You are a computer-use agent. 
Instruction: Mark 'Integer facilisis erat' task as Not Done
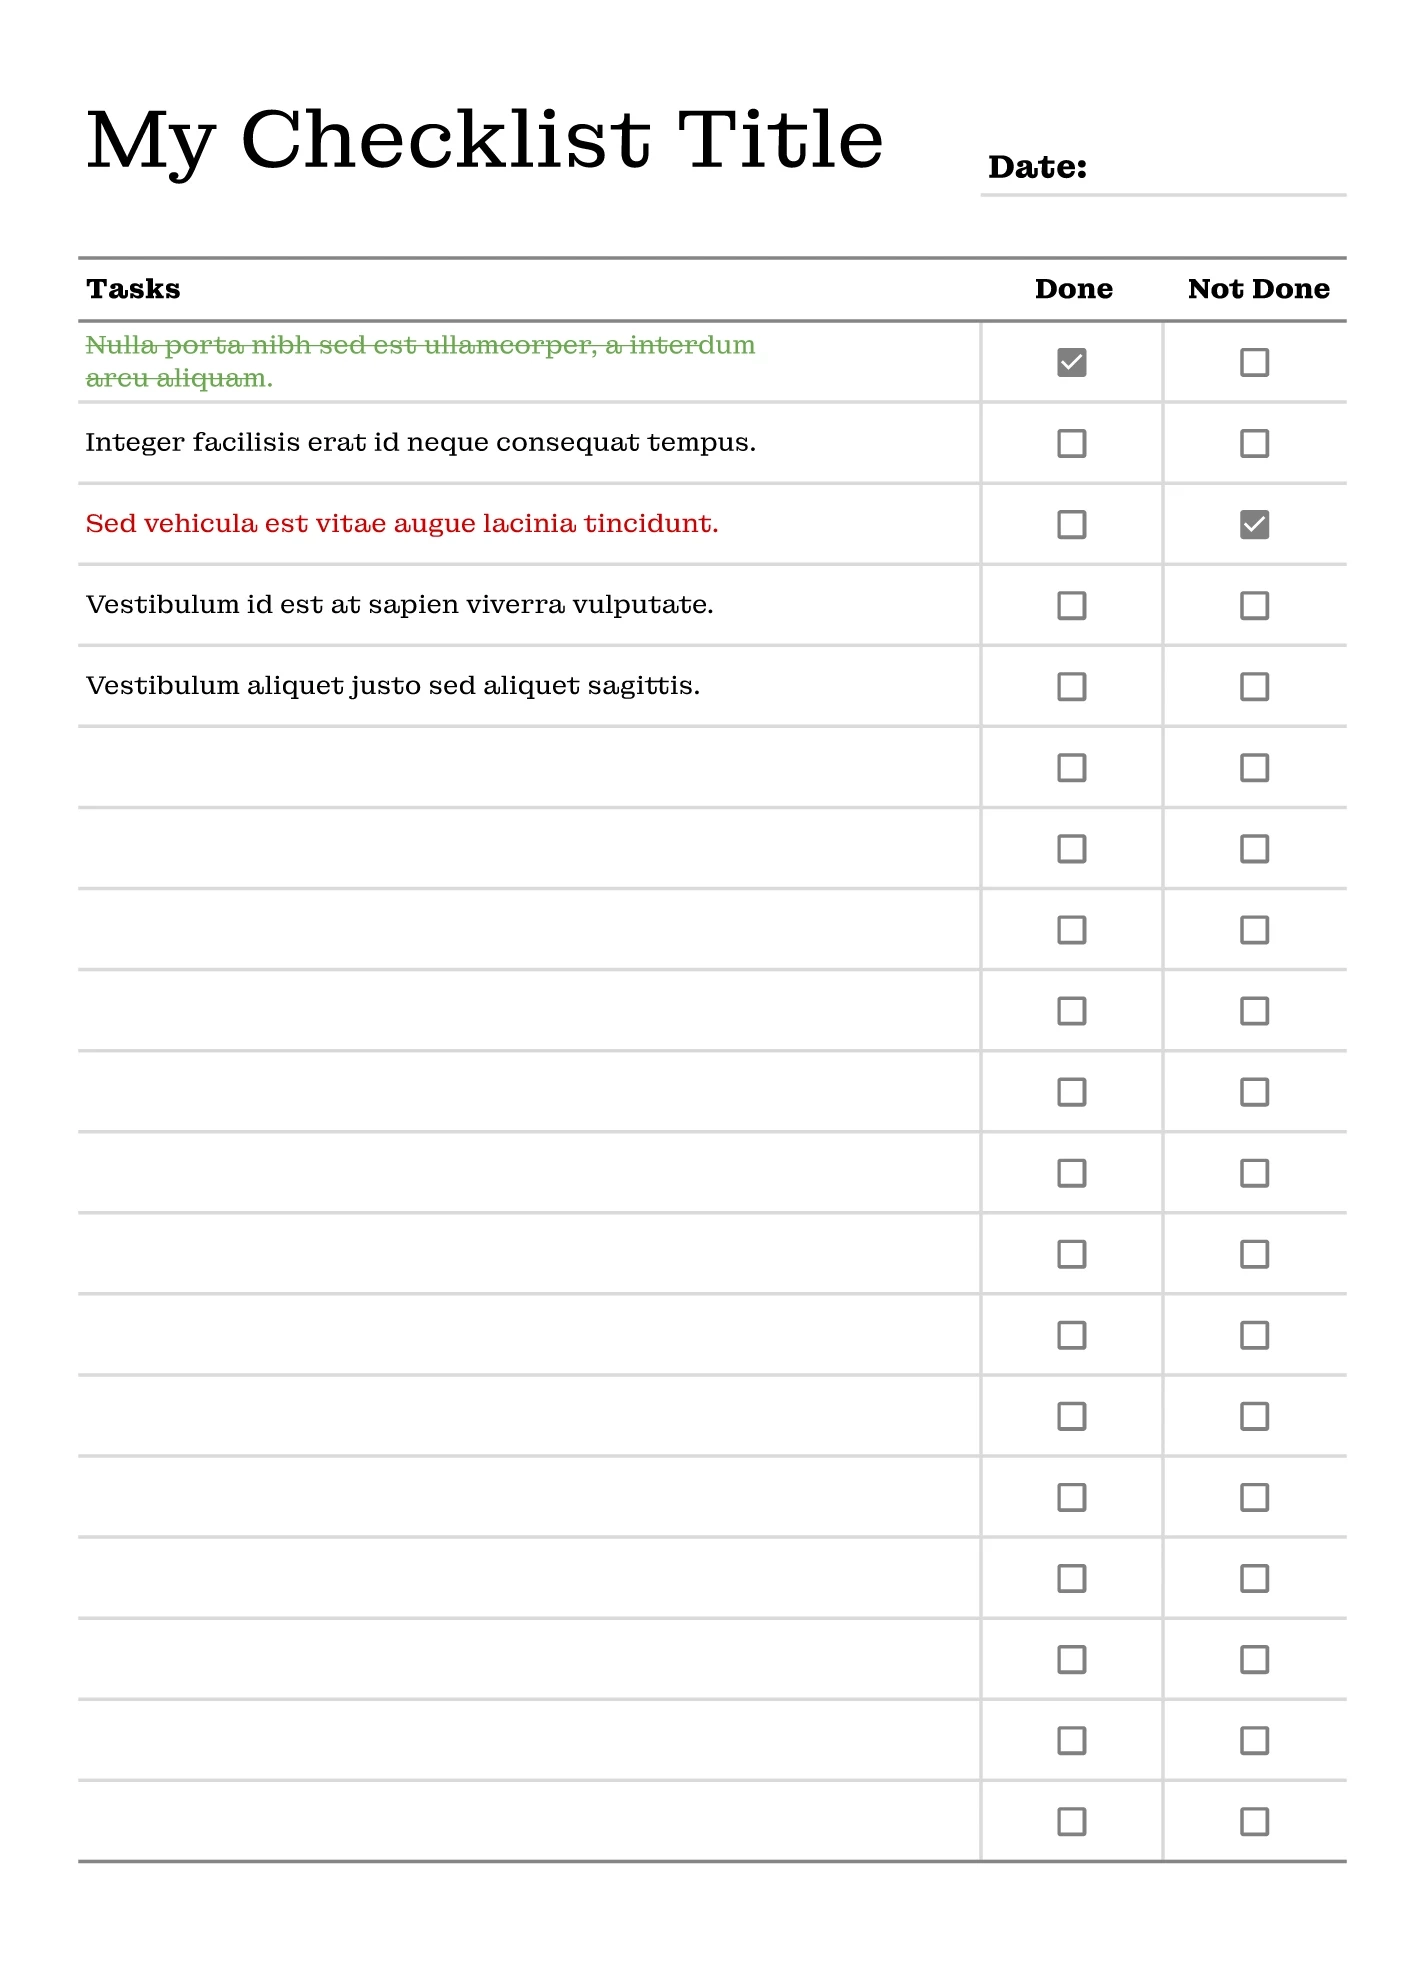tap(1254, 443)
